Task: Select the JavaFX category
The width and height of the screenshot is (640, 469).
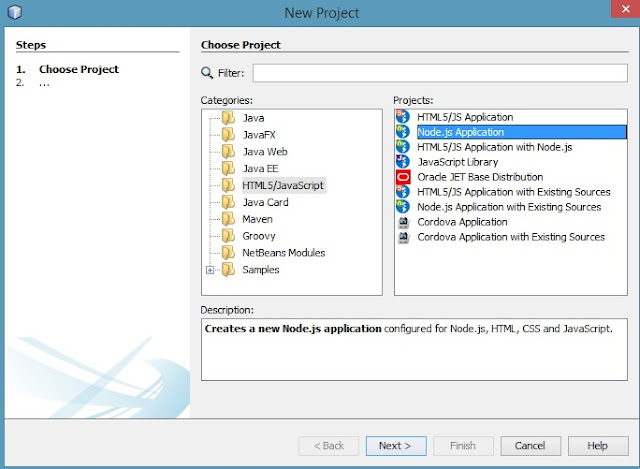Action: click(x=259, y=135)
